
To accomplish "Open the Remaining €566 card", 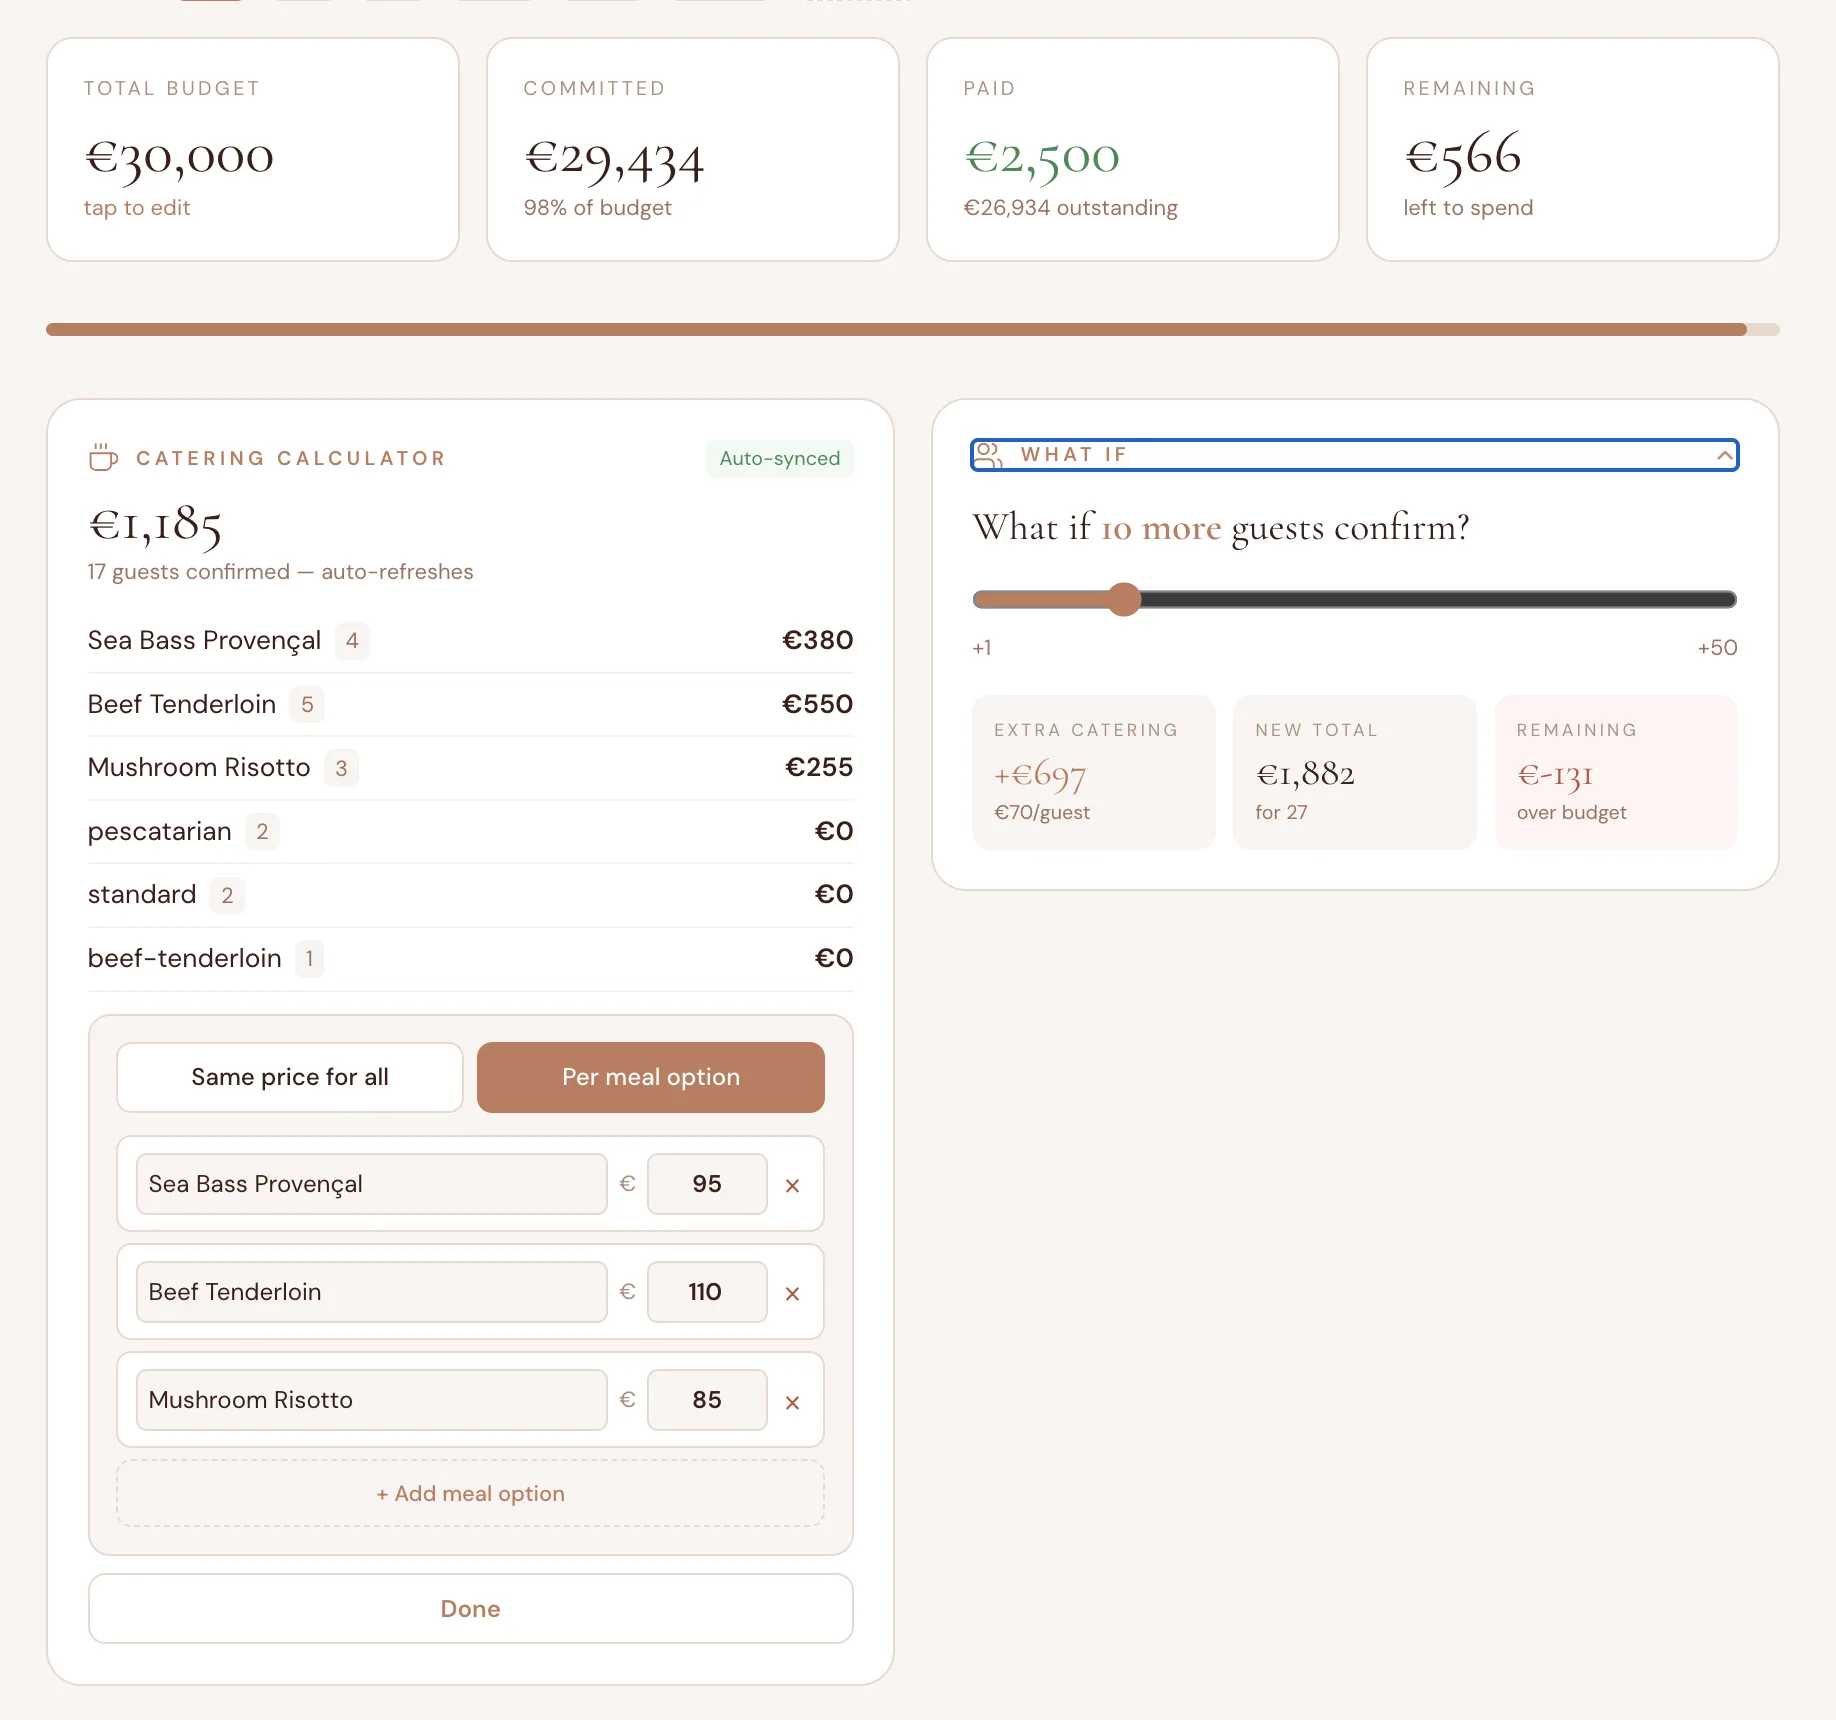I will [1573, 150].
